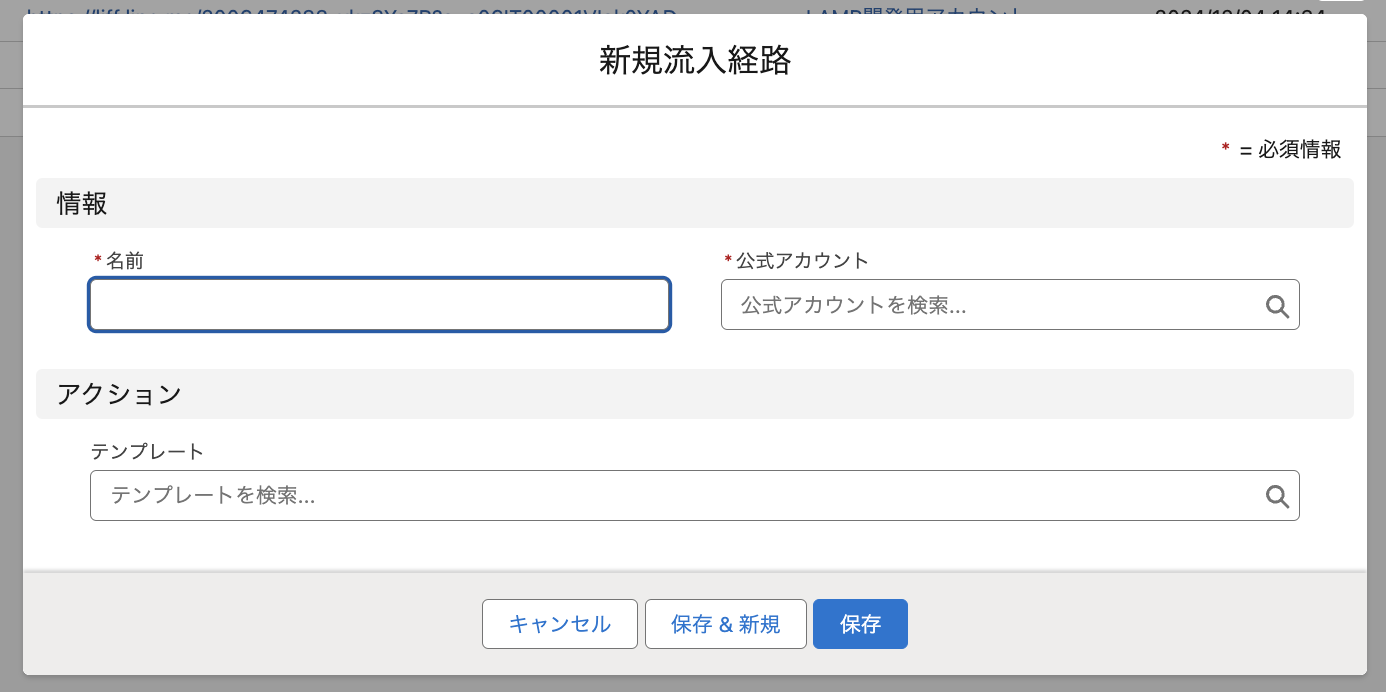1386x692 pixels.
Task: Click the 保存 & 新規 button
Action: point(725,624)
